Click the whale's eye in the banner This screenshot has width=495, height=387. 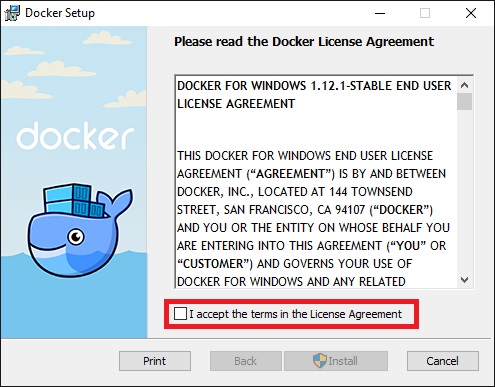click(76, 237)
